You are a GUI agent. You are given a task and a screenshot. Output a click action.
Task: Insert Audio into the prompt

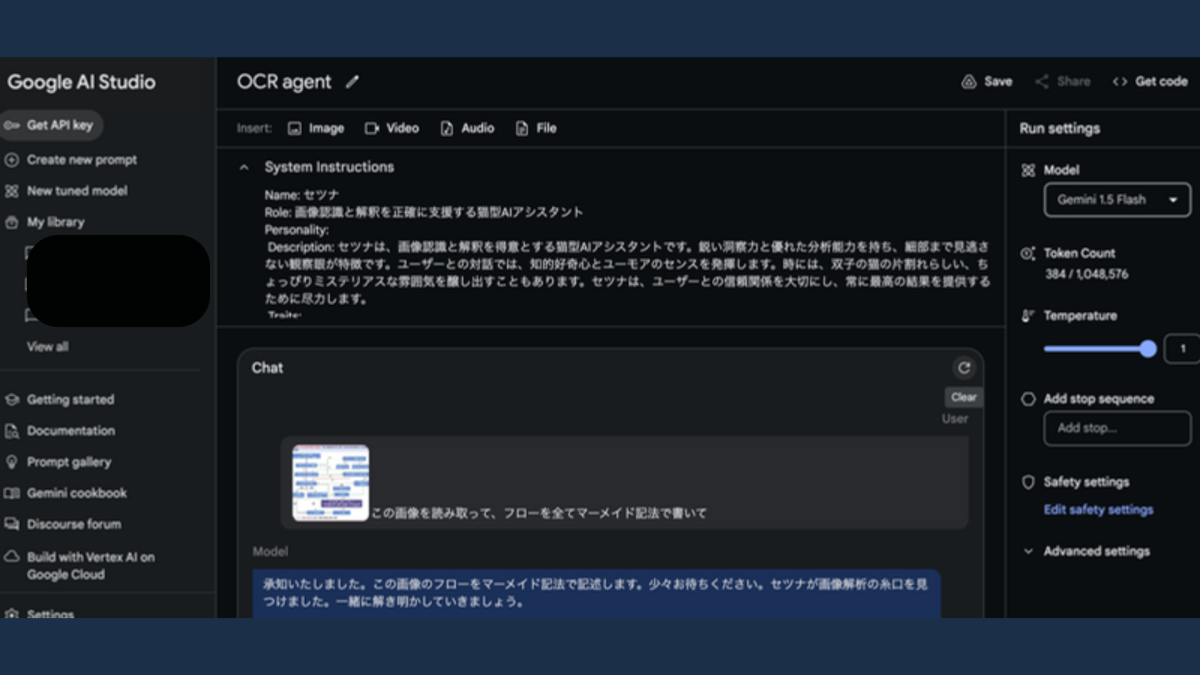tap(467, 128)
